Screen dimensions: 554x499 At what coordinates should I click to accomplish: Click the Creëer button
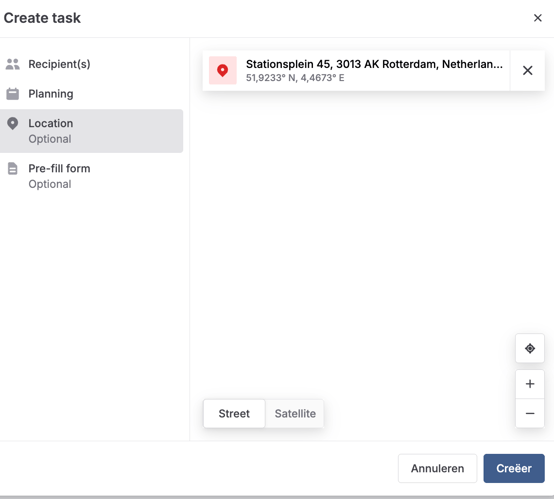click(514, 468)
